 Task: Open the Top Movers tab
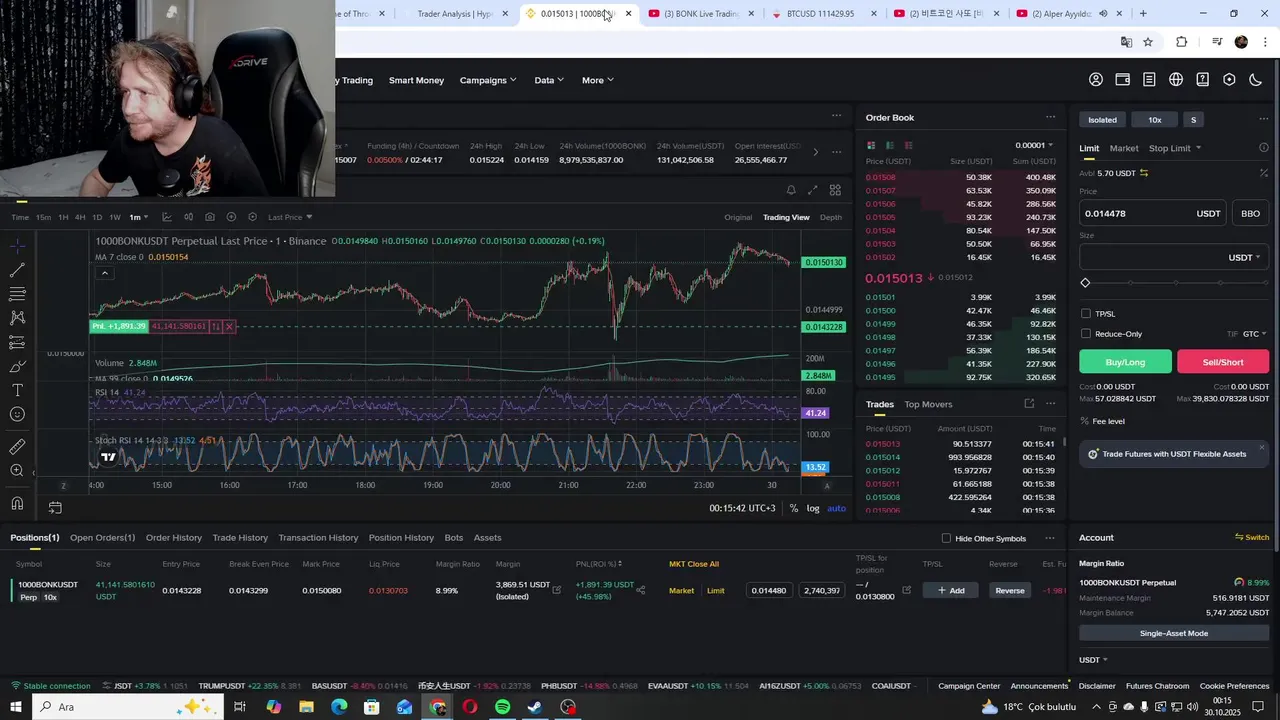928,404
